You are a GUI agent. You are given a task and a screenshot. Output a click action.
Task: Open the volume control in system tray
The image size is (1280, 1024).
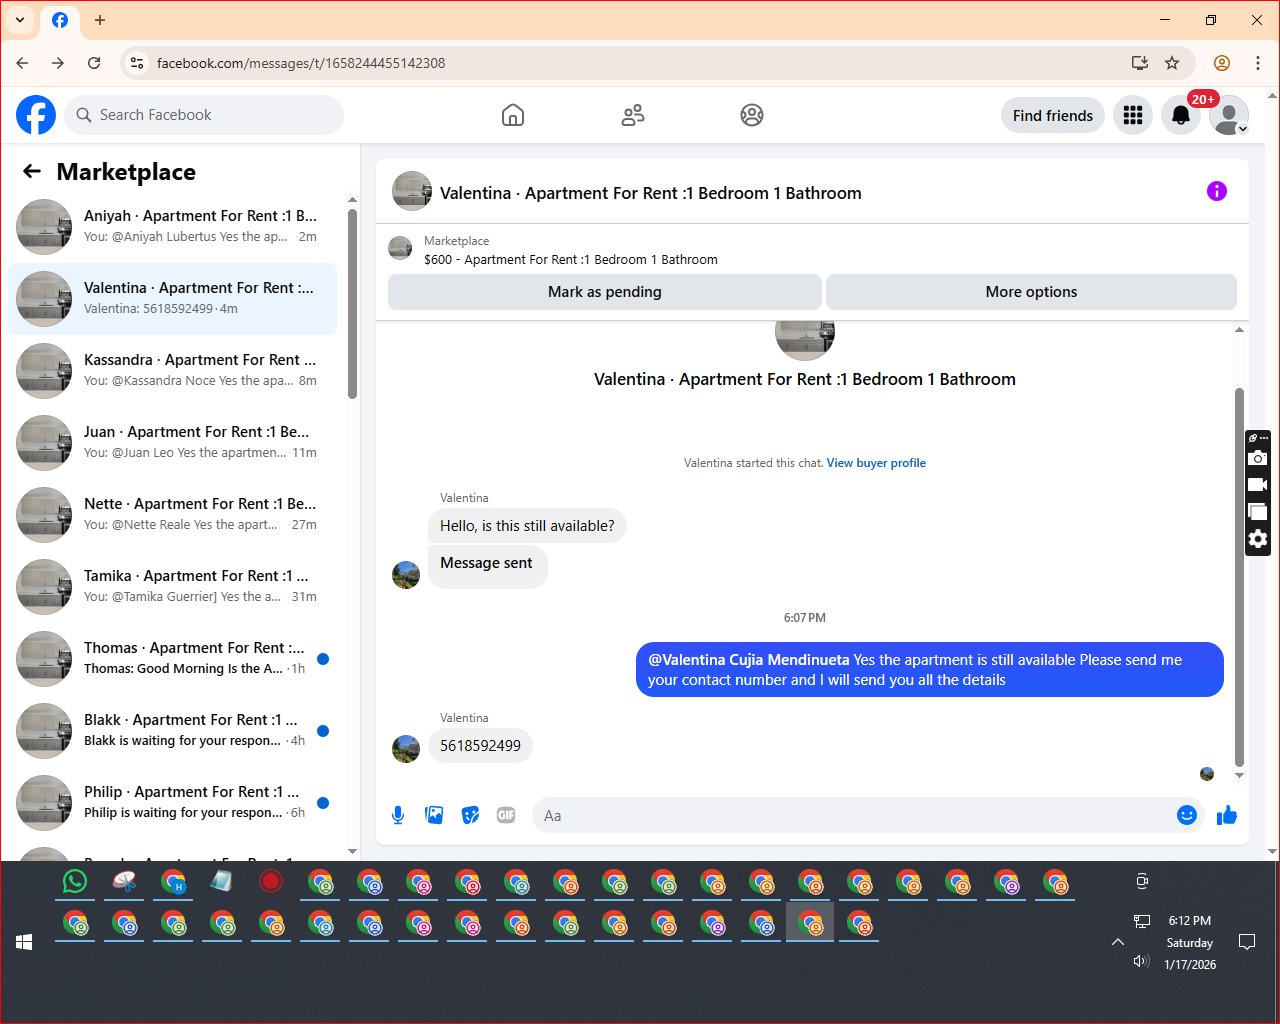point(1141,962)
